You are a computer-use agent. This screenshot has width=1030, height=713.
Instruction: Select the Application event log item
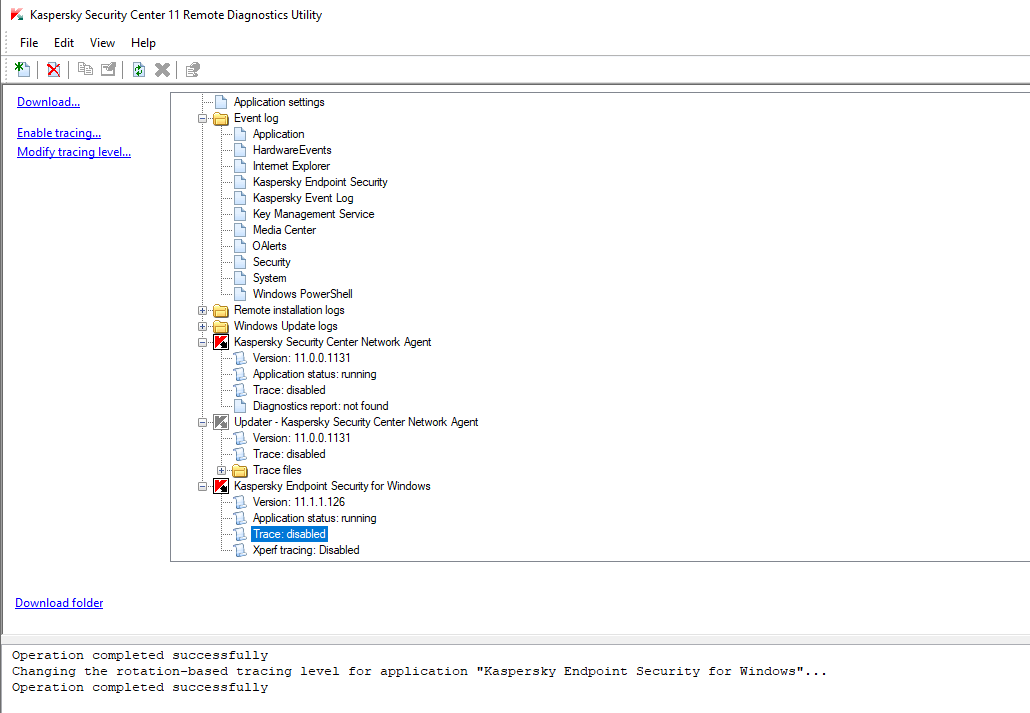coord(279,134)
